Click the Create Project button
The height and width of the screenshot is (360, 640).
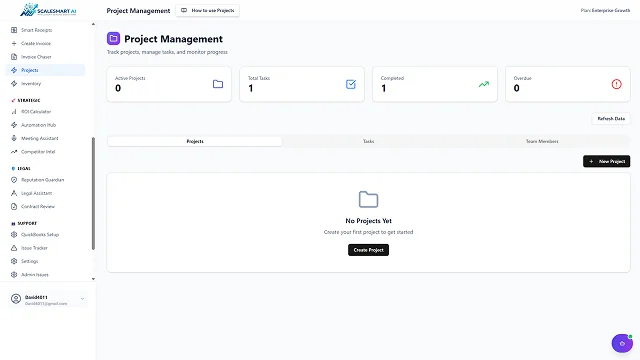[368, 250]
